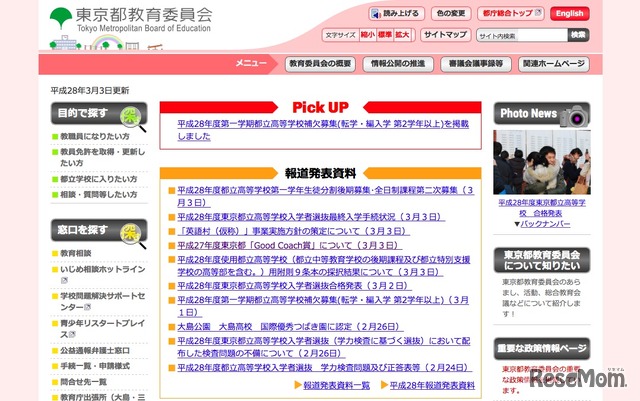Viewport: 640px width, 401px height.
Task: Open Photo News バックナンバー link
Action: tap(545, 224)
